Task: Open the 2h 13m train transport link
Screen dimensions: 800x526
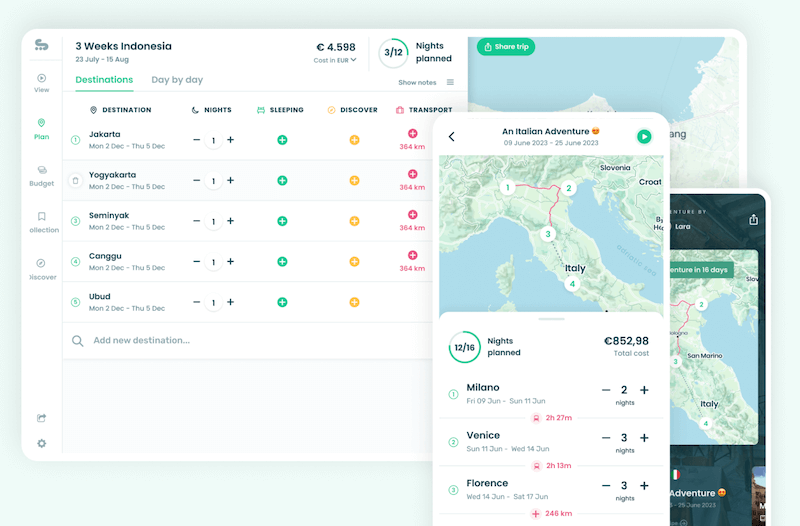Action: point(552,466)
